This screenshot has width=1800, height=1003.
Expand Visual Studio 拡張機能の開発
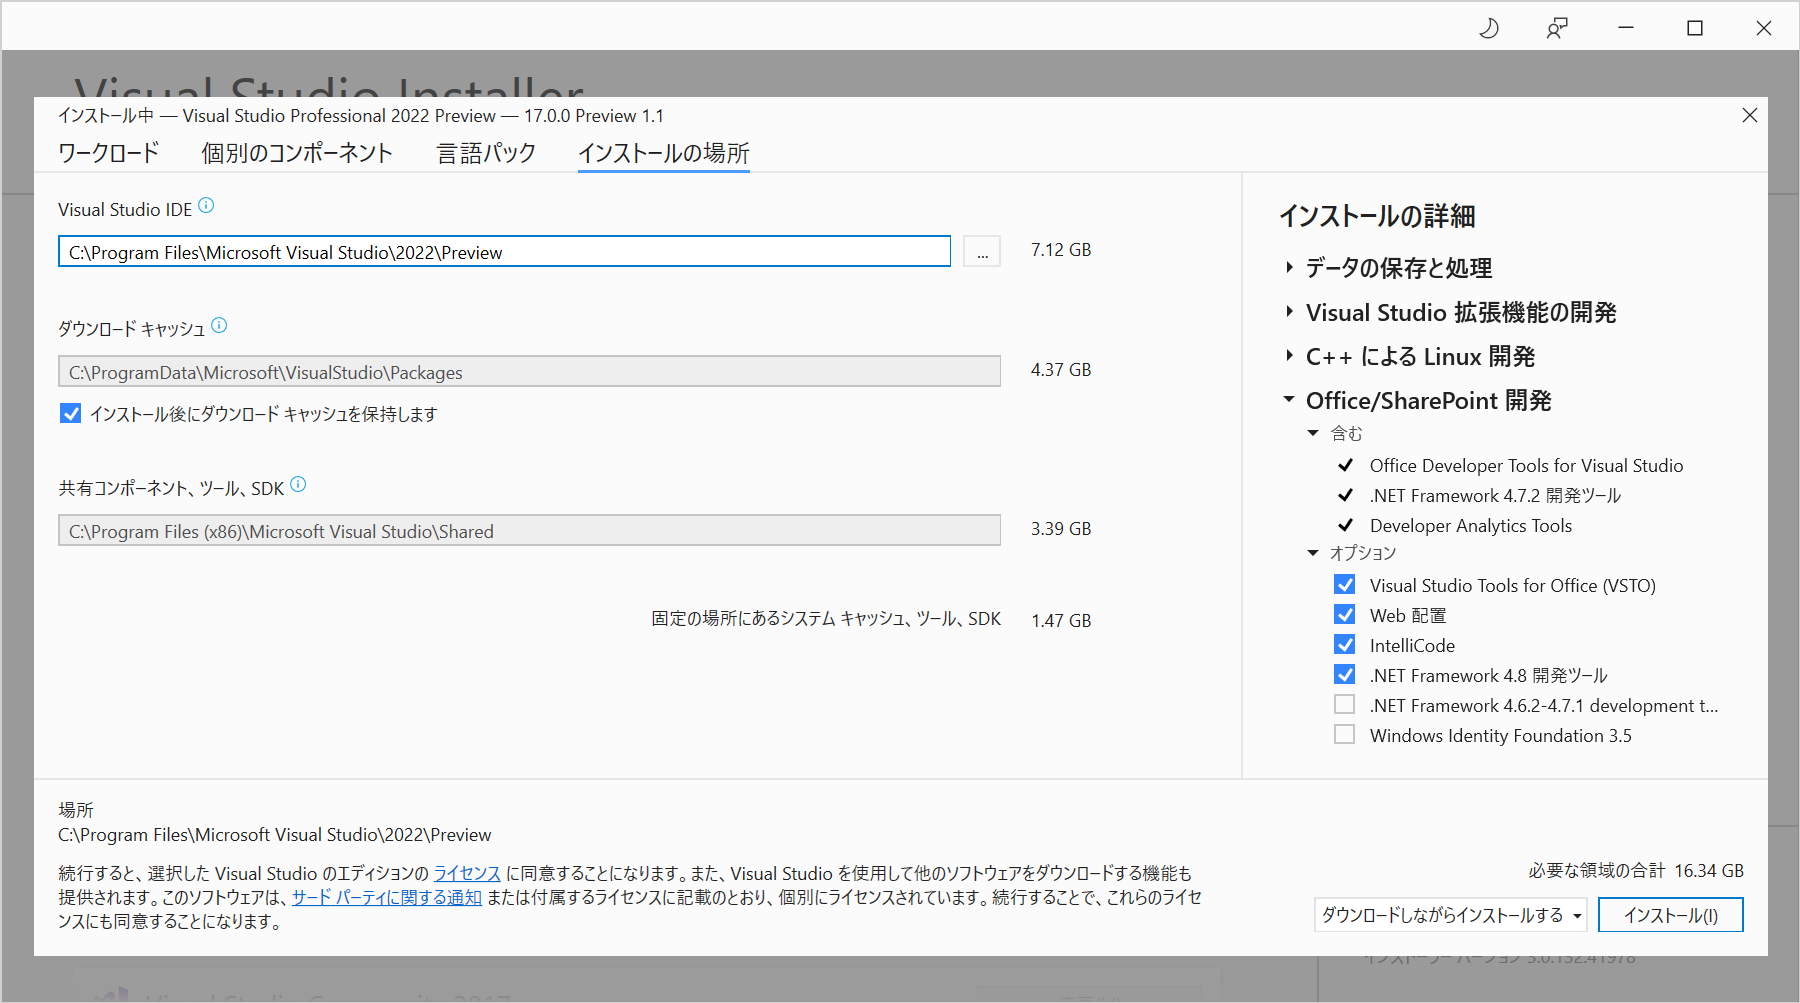(x=1289, y=312)
